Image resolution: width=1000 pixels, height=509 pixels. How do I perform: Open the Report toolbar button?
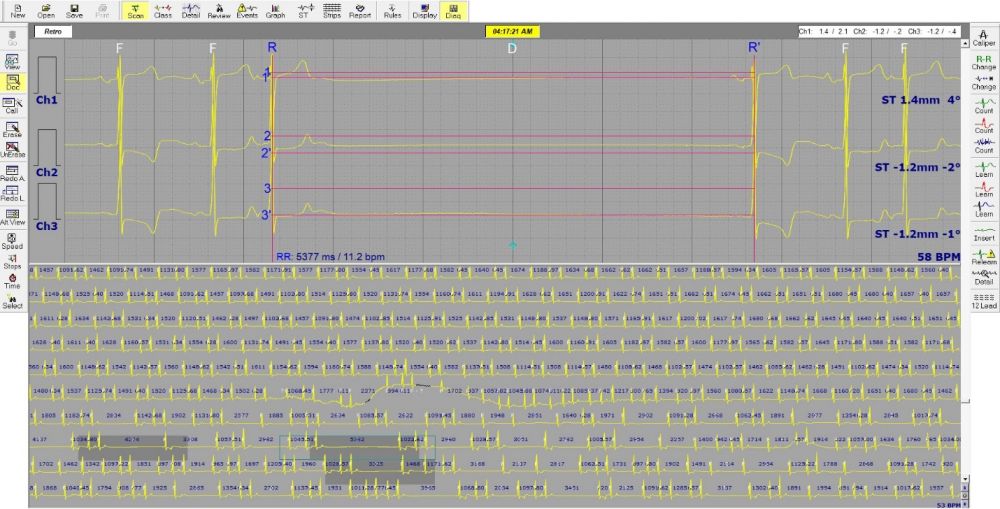tap(360, 11)
